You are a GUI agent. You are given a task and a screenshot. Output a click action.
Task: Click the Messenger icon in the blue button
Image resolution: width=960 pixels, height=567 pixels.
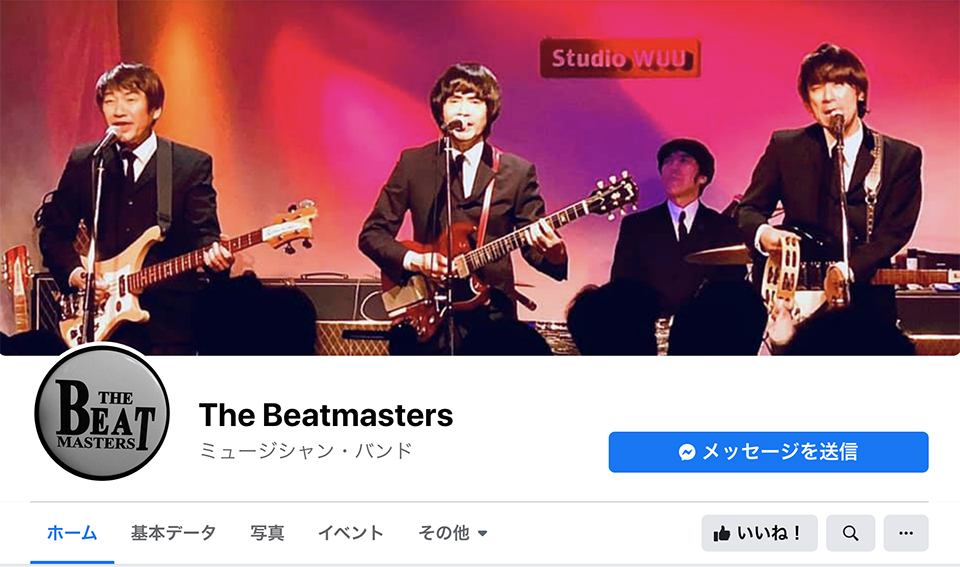click(x=687, y=452)
